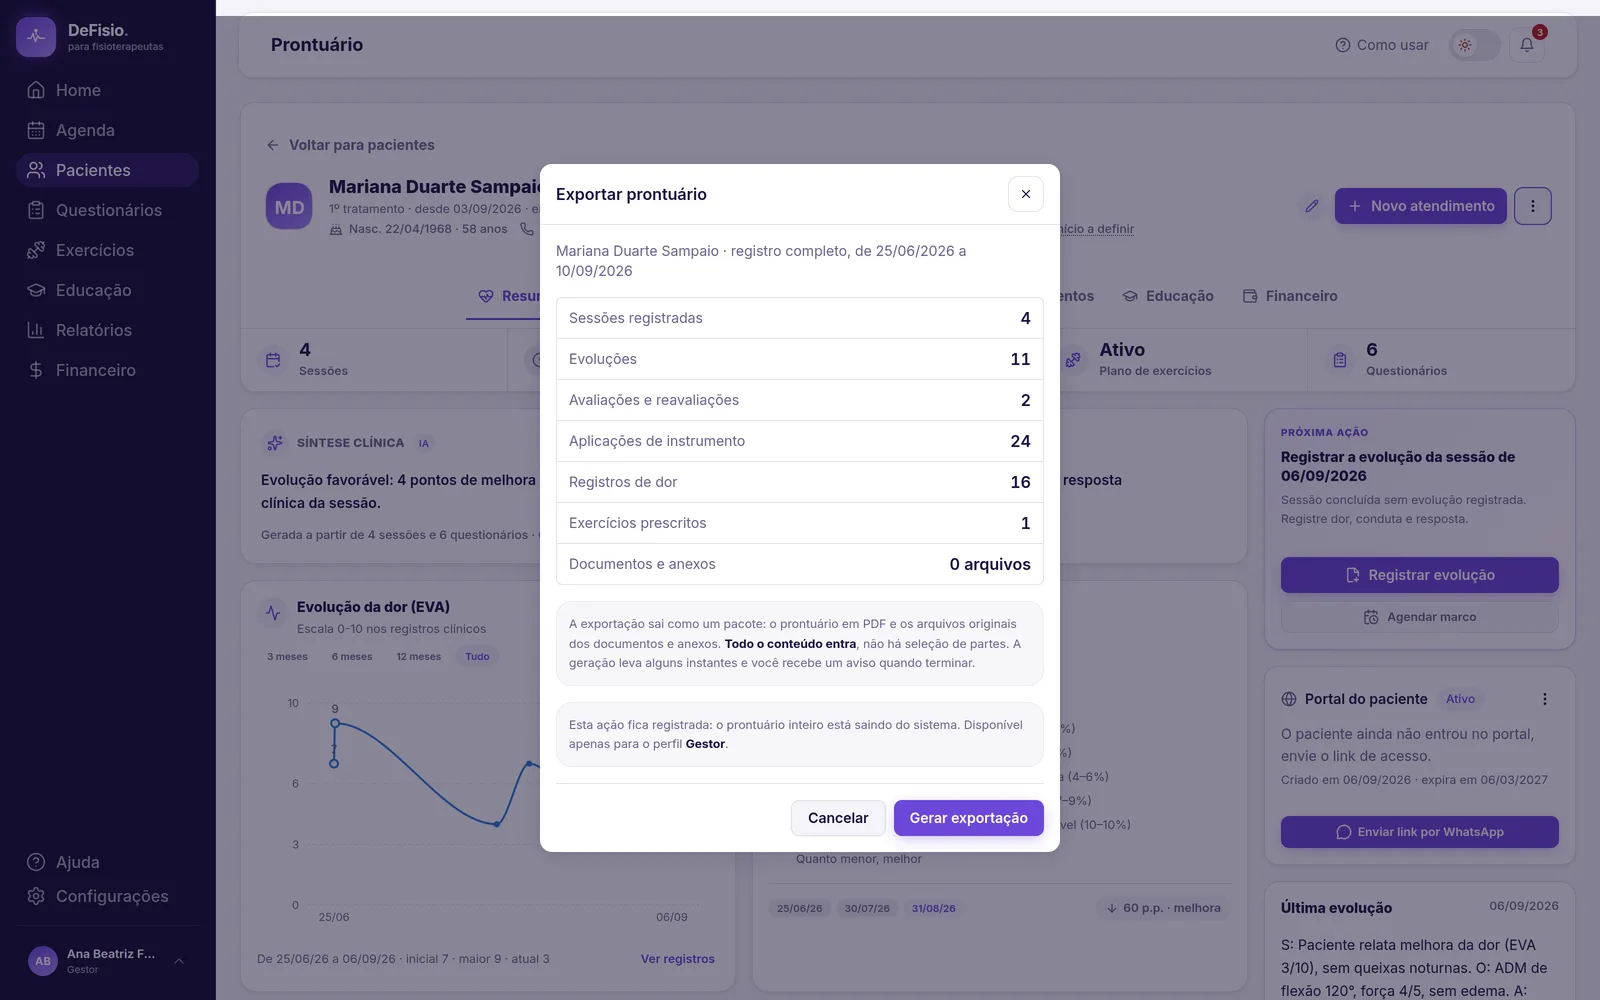Click the Sessões registradas row
1600x1000 pixels.
[x=800, y=318]
